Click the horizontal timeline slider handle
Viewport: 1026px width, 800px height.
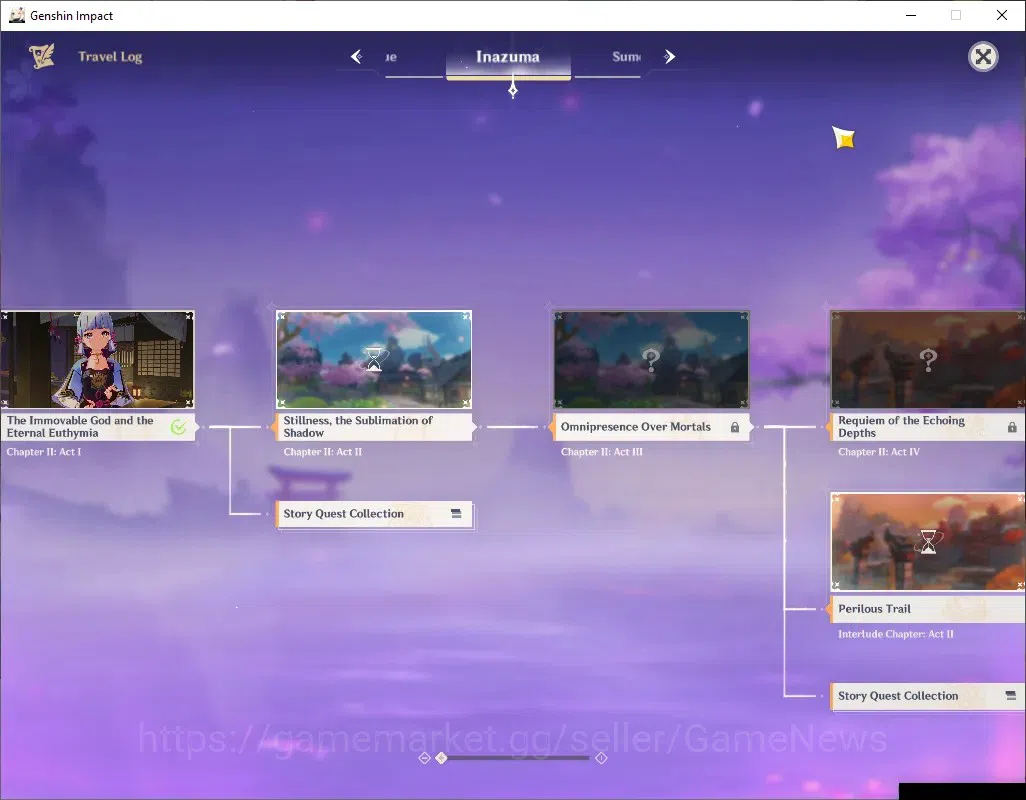click(x=442, y=757)
